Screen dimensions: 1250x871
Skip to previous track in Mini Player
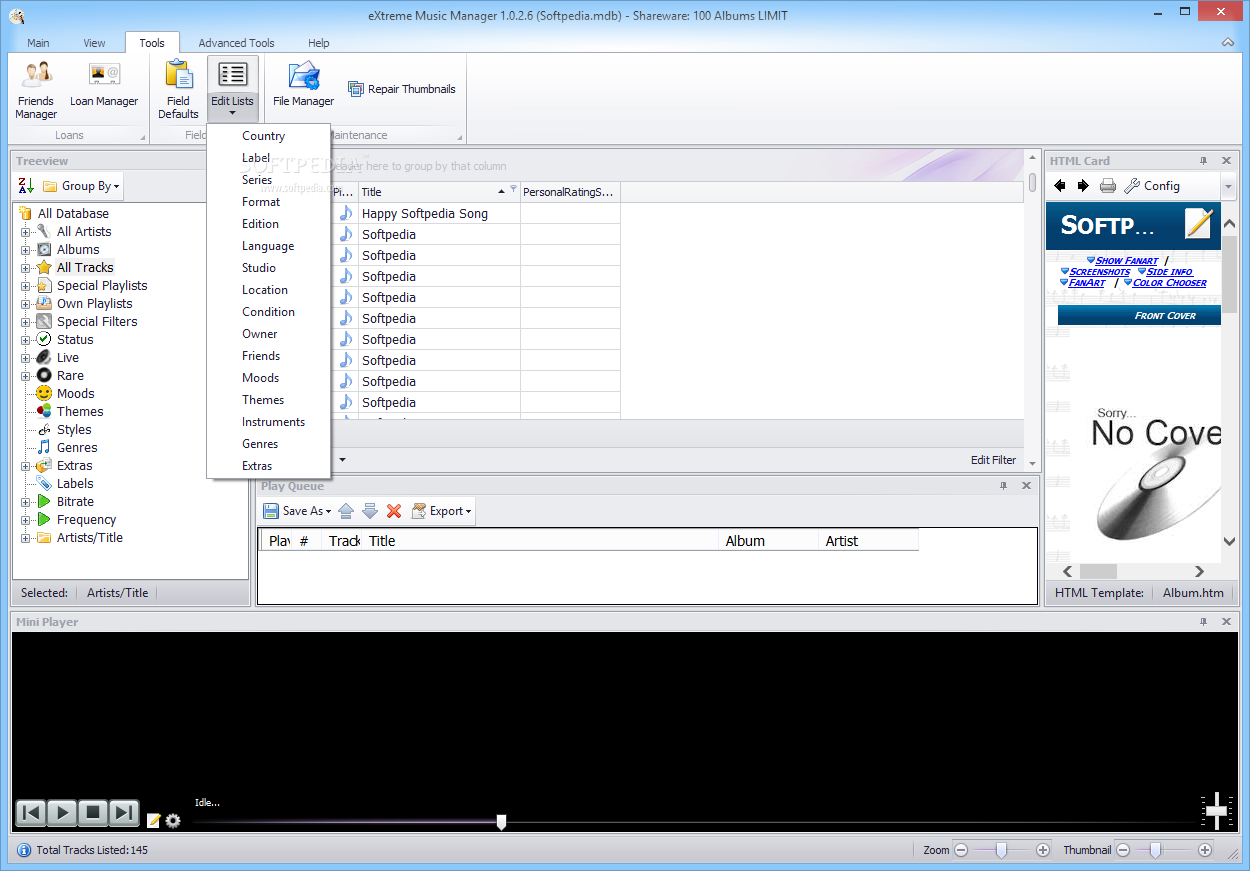click(x=31, y=813)
